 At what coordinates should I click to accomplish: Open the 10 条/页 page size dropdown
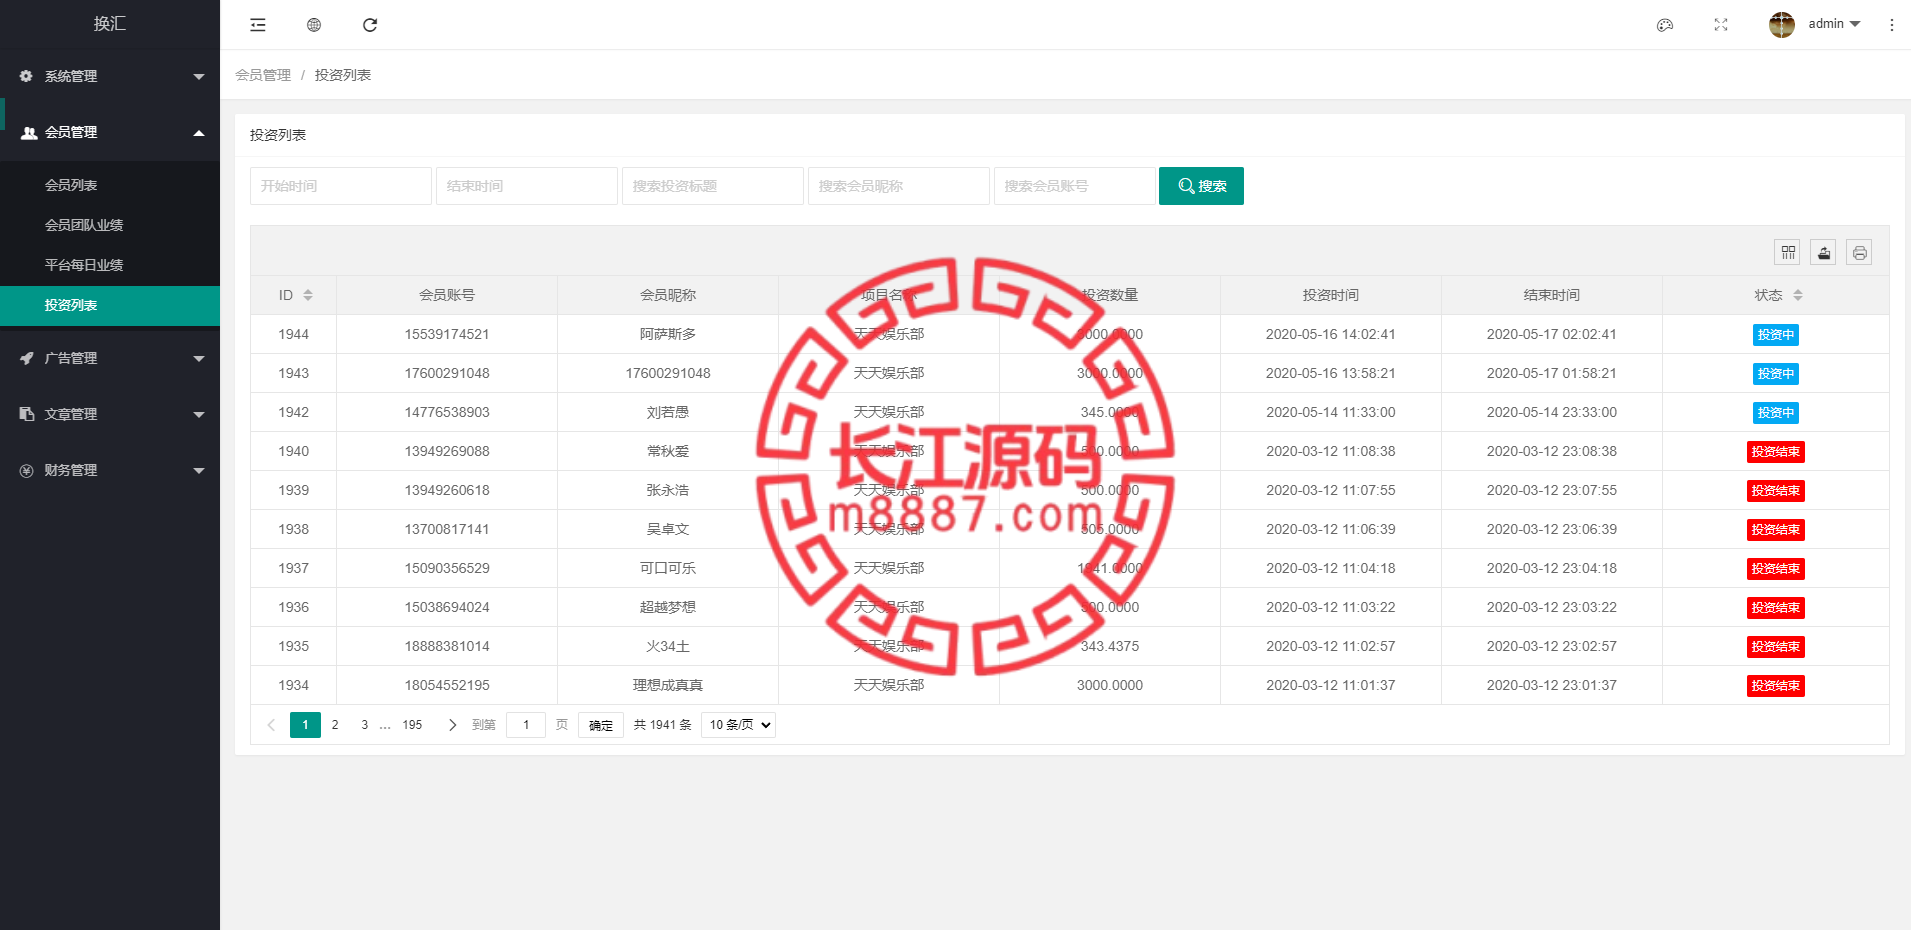[738, 725]
